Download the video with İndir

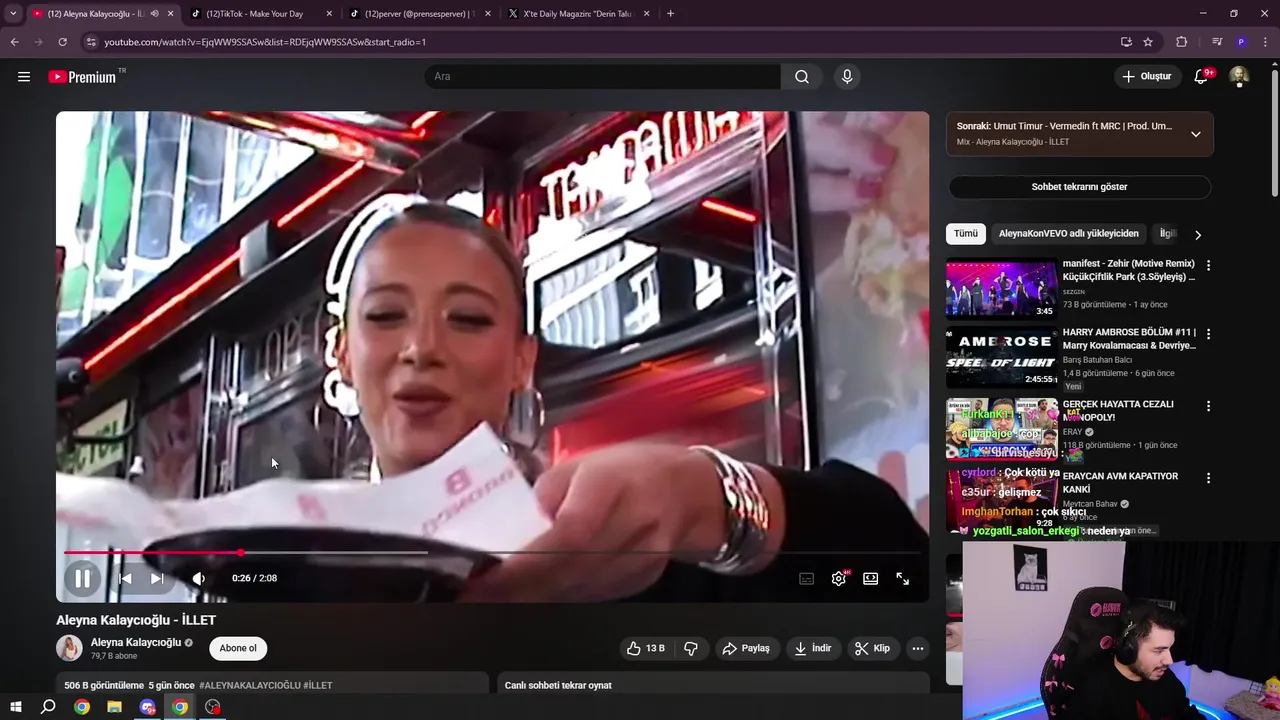click(813, 648)
